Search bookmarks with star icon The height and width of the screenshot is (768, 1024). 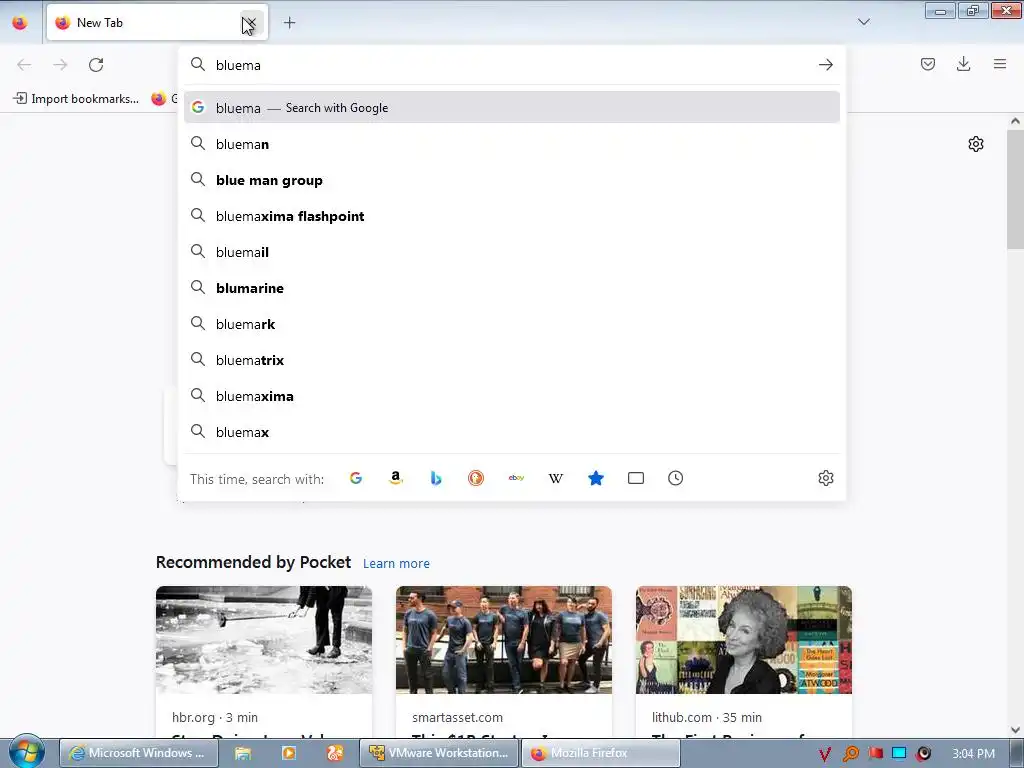pos(596,478)
